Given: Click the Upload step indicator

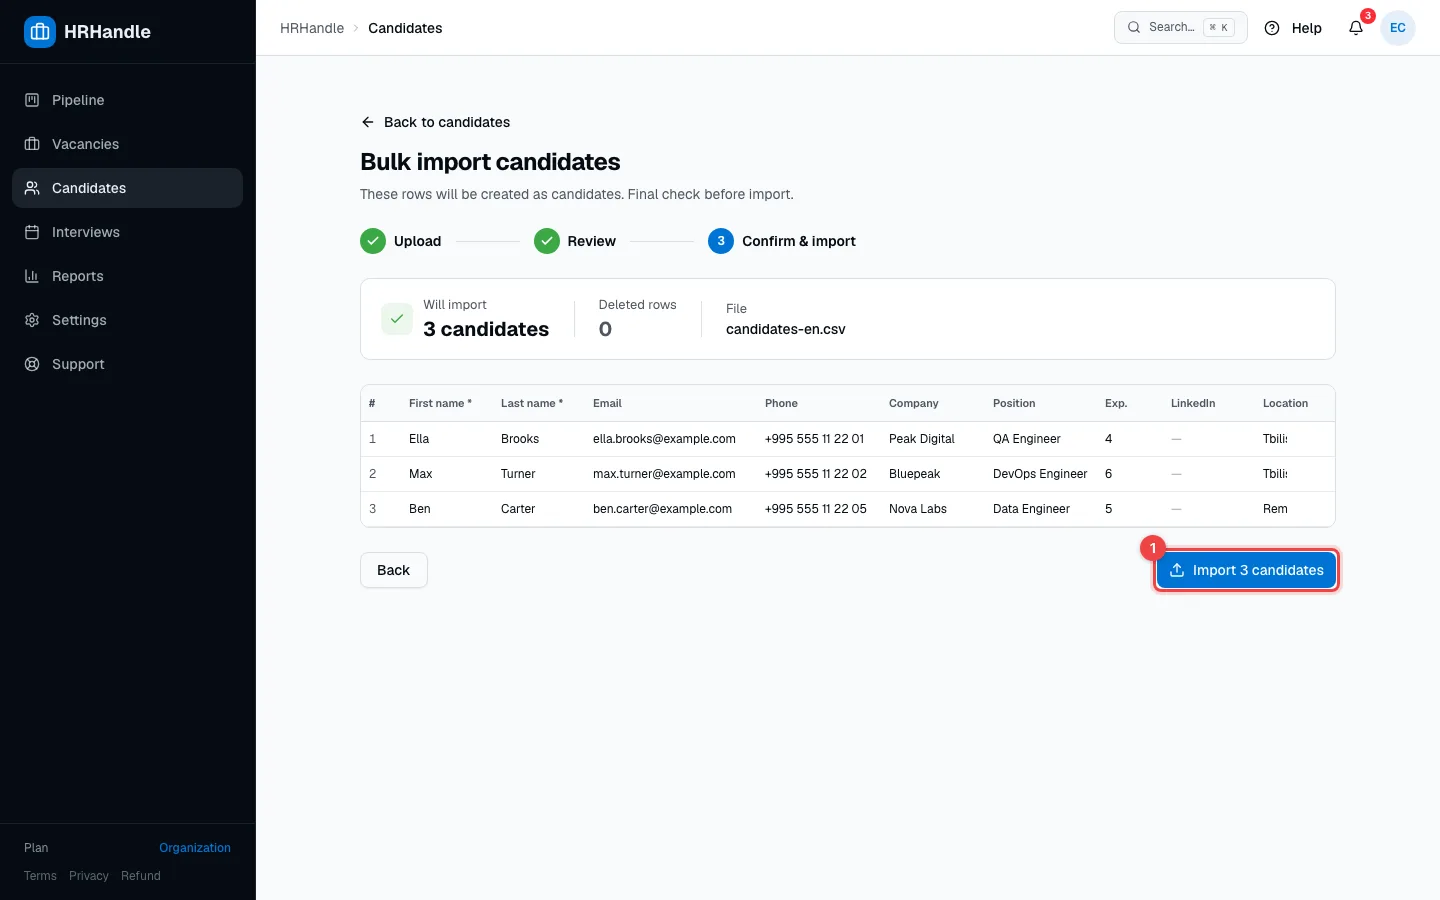Looking at the screenshot, I should point(401,241).
